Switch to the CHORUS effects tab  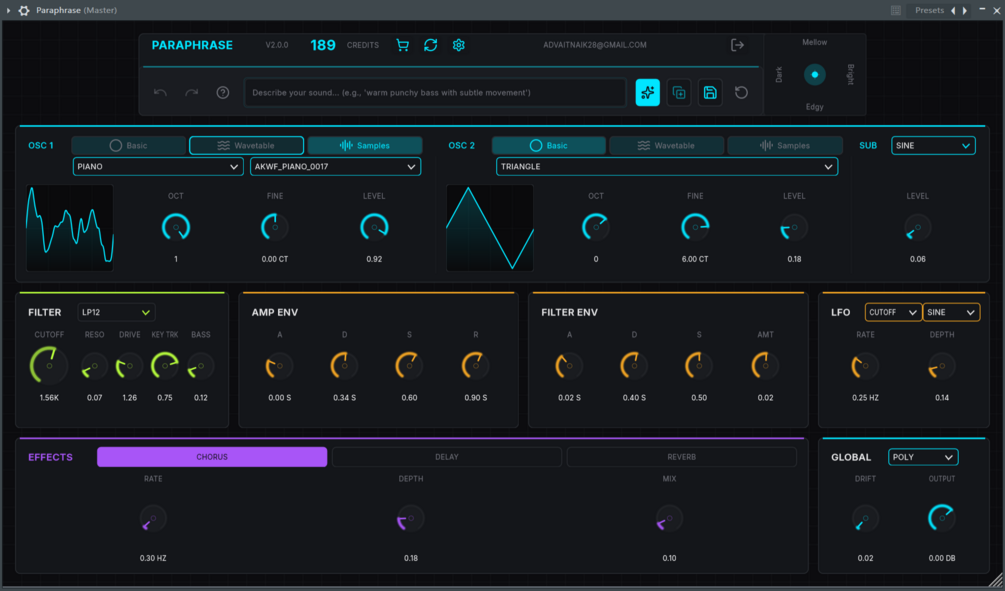pyautogui.click(x=212, y=457)
